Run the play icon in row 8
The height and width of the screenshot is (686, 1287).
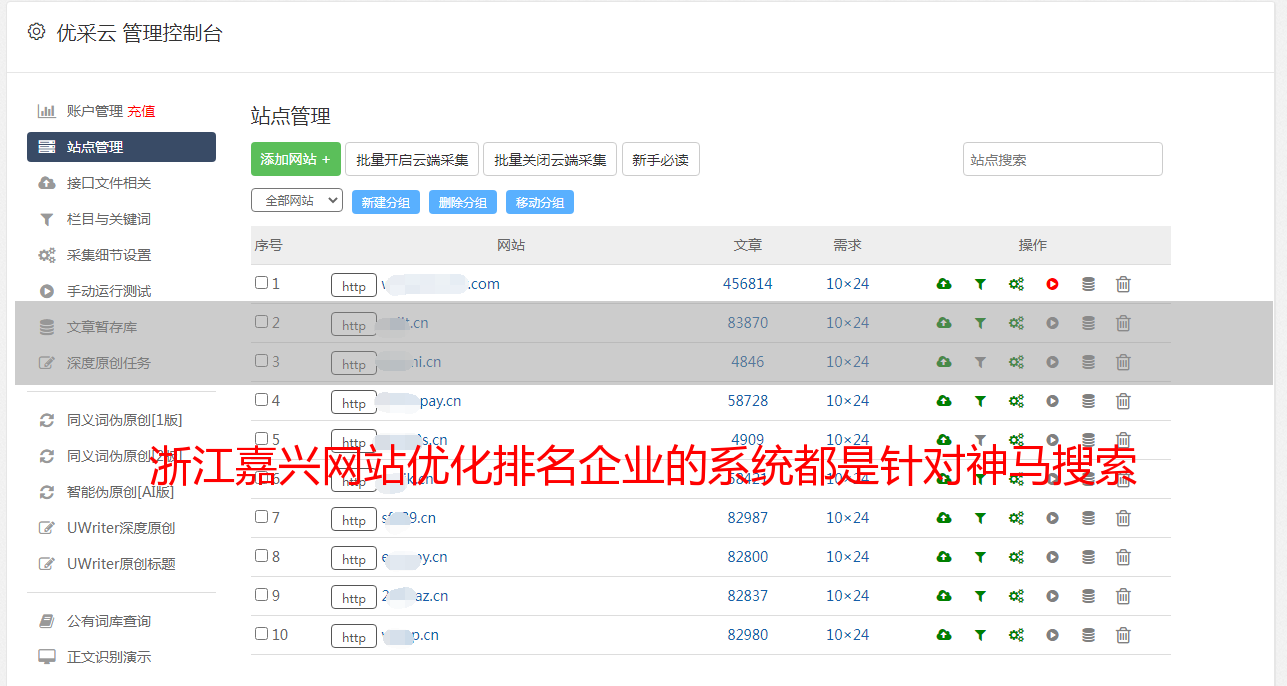[1052, 557]
